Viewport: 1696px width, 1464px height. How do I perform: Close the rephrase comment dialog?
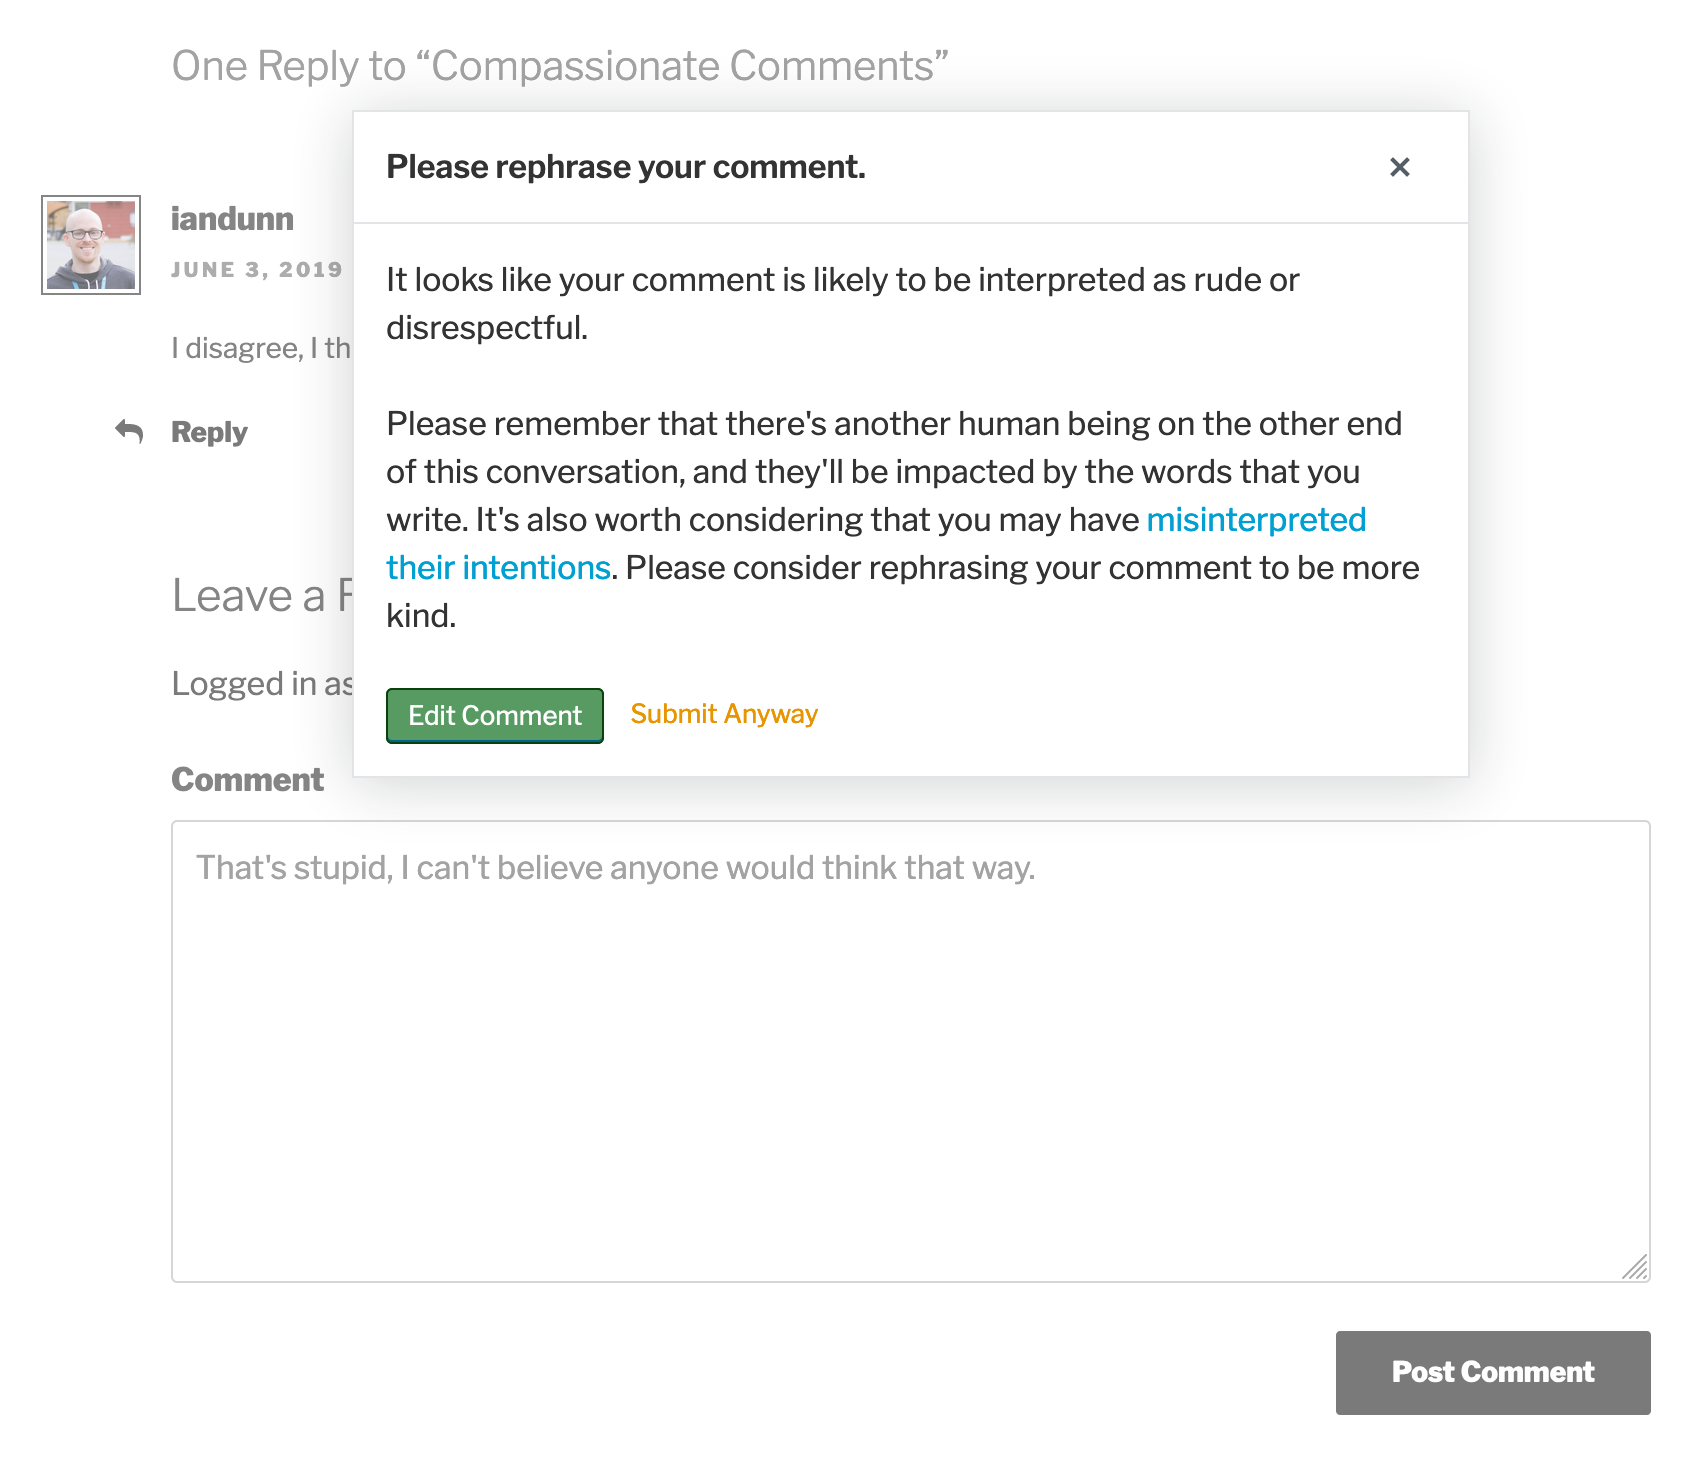coord(1399,167)
